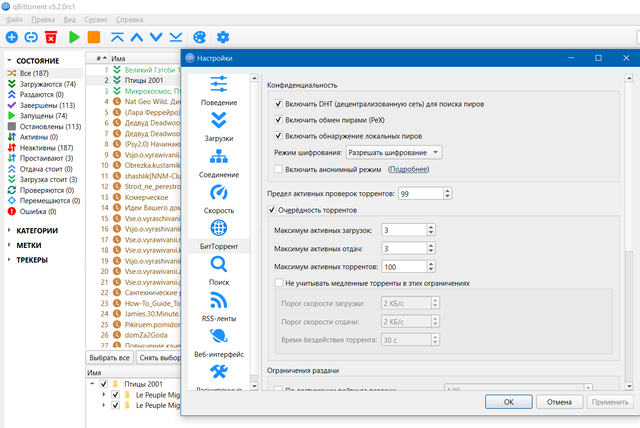Click the Выбрать все button
The width and height of the screenshot is (640, 428).
coord(109,358)
